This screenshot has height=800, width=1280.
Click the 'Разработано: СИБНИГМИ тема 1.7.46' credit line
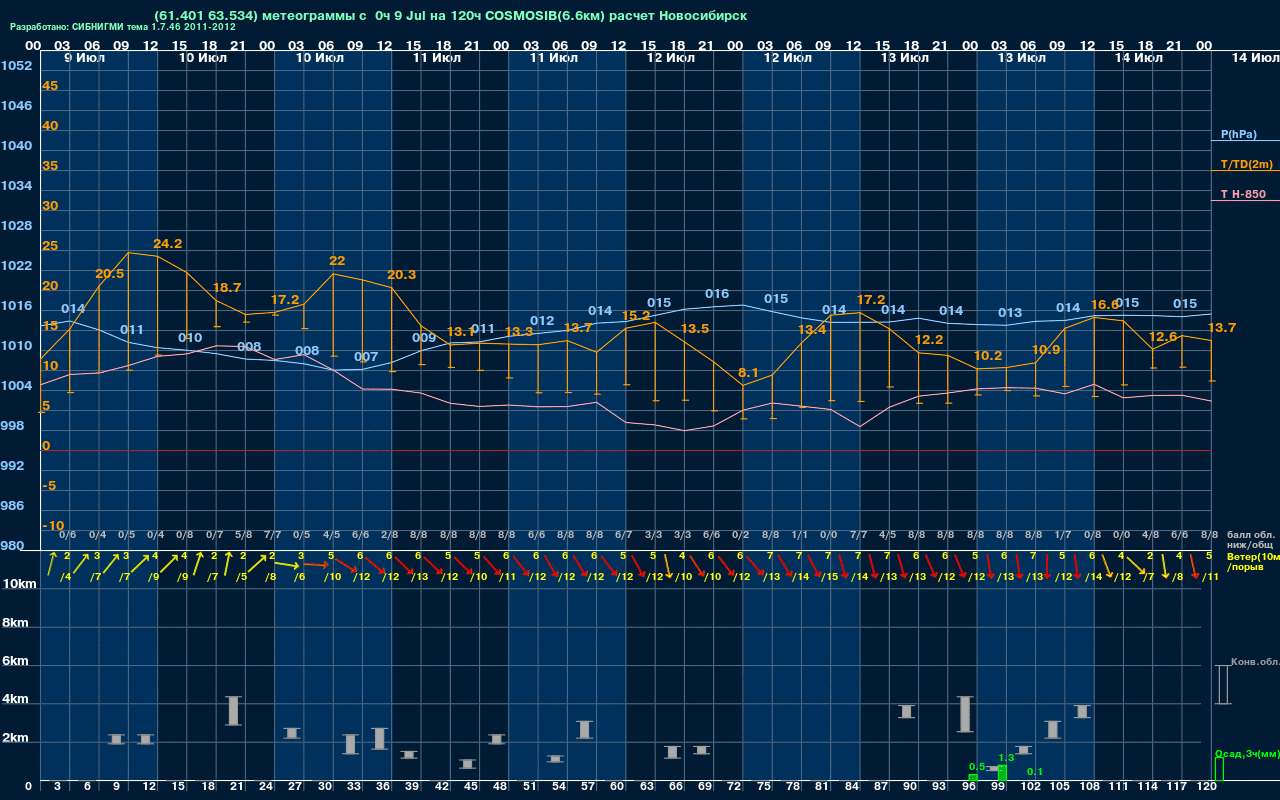pos(123,27)
